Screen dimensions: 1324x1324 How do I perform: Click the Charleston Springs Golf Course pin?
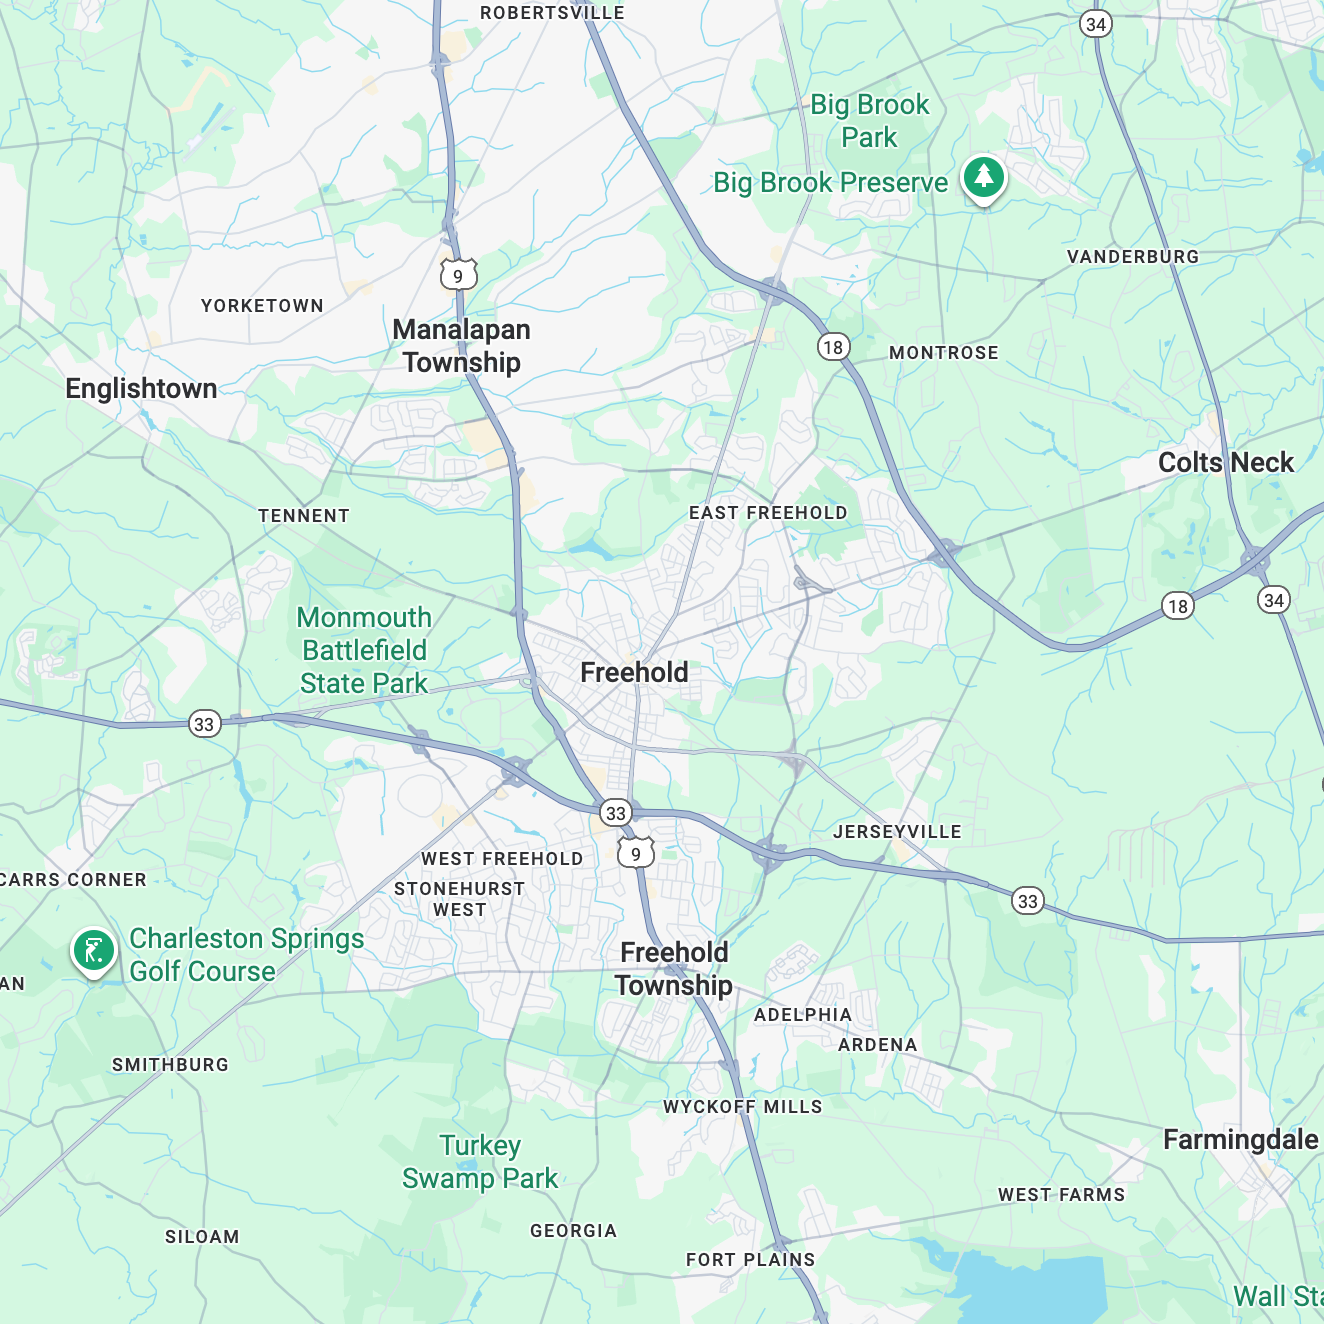(93, 952)
